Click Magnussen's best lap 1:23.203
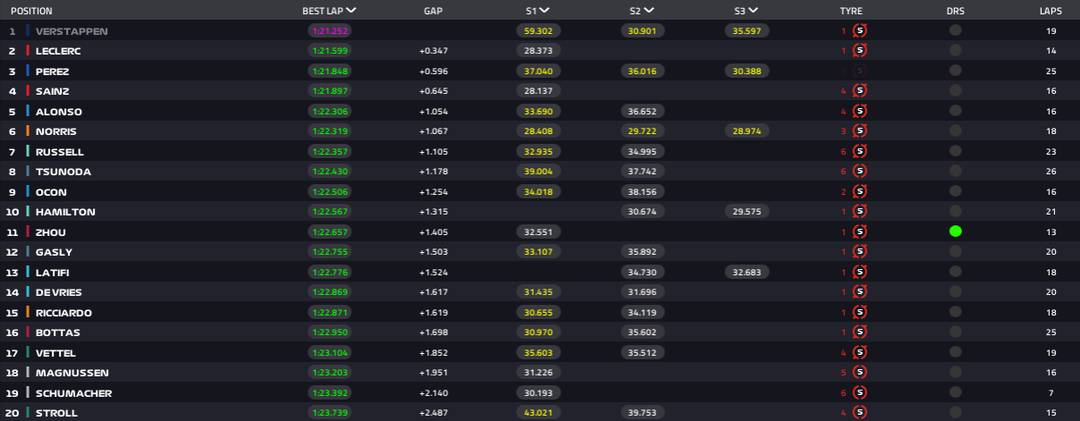Image resolution: width=1080 pixels, height=421 pixels. [x=329, y=373]
